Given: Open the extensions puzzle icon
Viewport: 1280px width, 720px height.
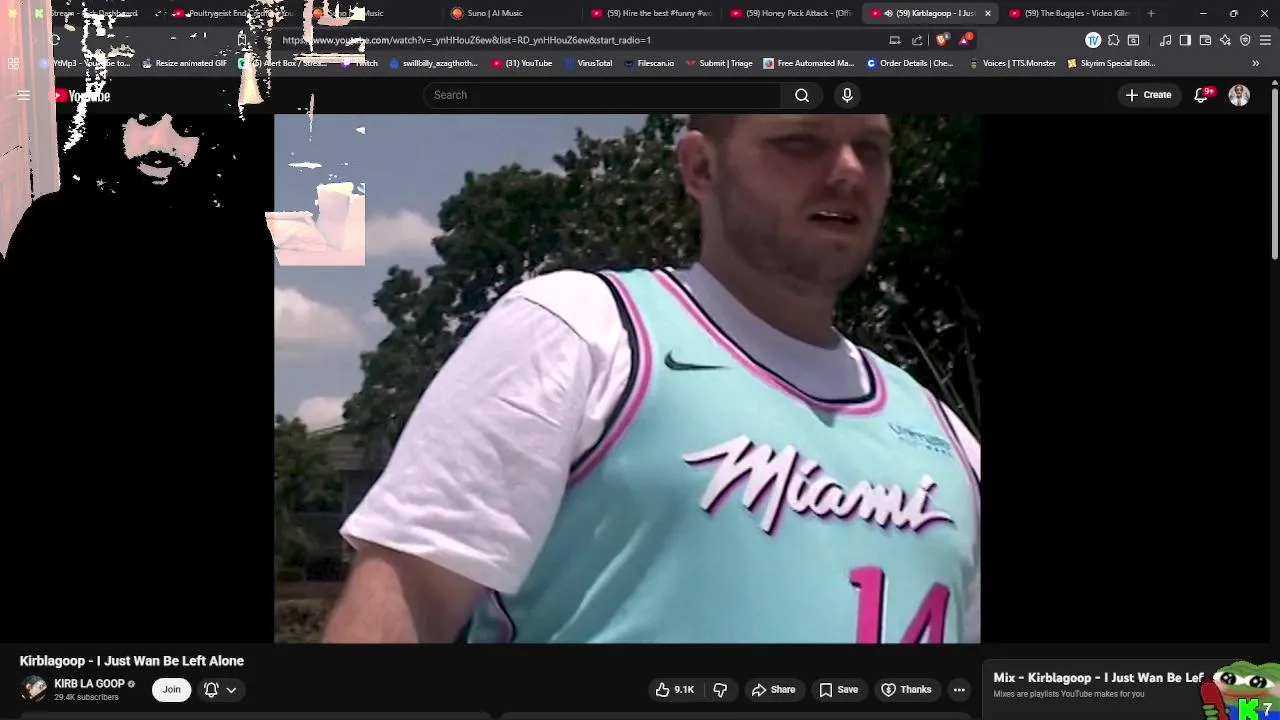Looking at the screenshot, I should point(1113,40).
